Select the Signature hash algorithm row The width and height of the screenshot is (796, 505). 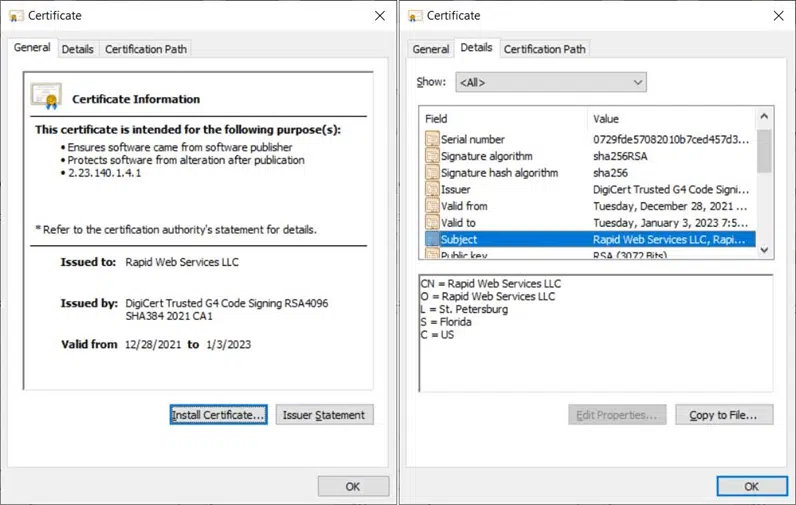(x=590, y=173)
